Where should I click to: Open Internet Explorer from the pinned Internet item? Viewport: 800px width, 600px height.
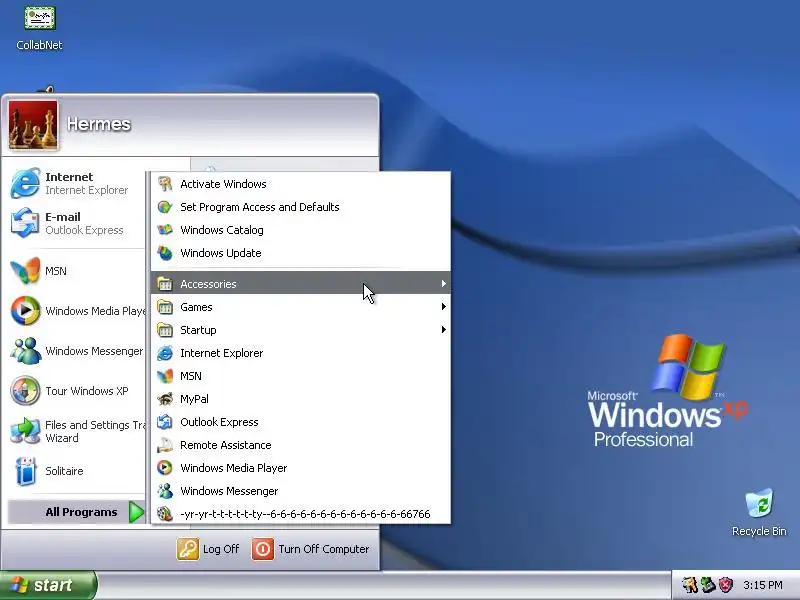pos(77,183)
